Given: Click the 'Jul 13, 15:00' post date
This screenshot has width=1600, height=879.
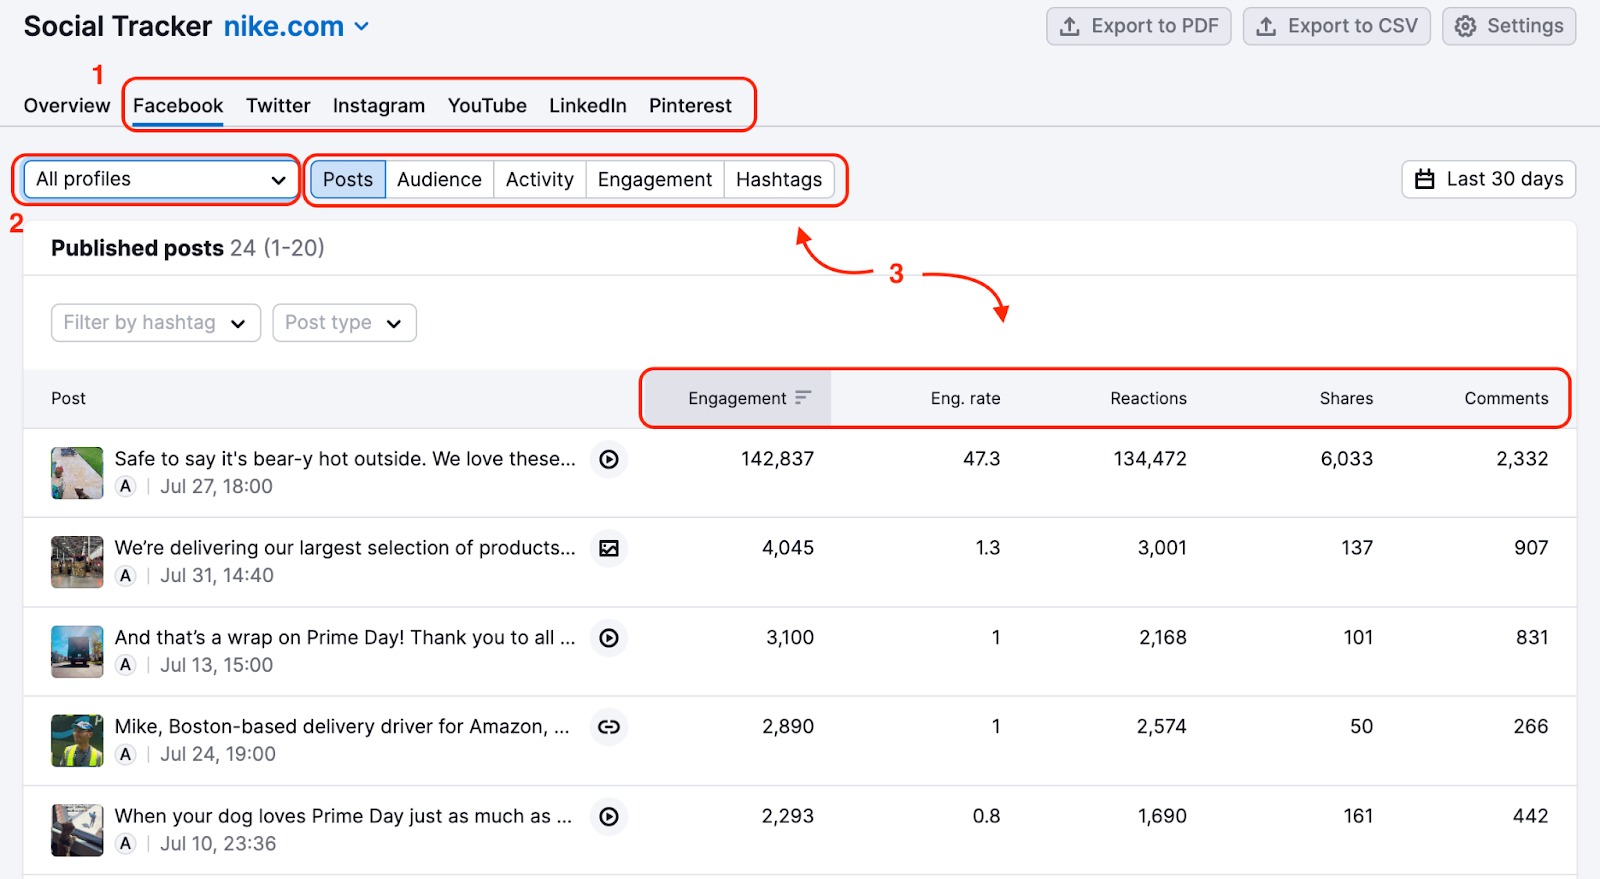Looking at the screenshot, I should point(216,665).
